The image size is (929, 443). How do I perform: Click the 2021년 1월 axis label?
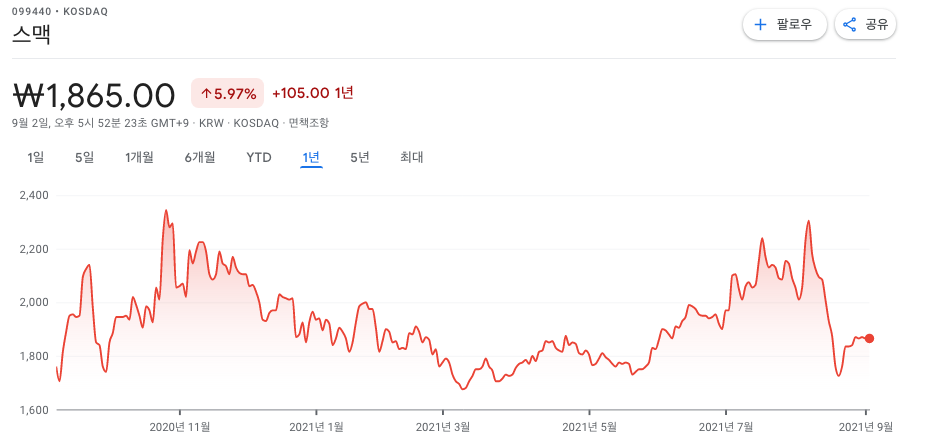(x=316, y=427)
